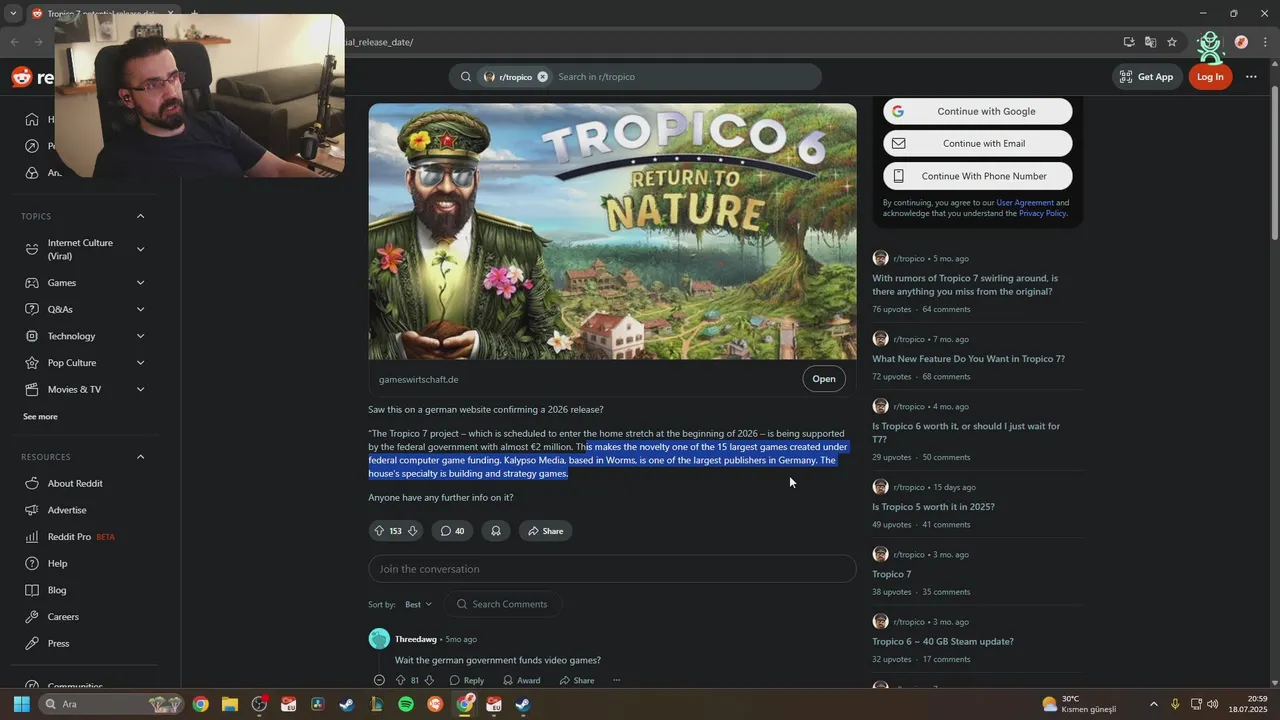This screenshot has width=1280, height=720.
Task: Expand the Movies & TV topic
Action: coord(140,389)
